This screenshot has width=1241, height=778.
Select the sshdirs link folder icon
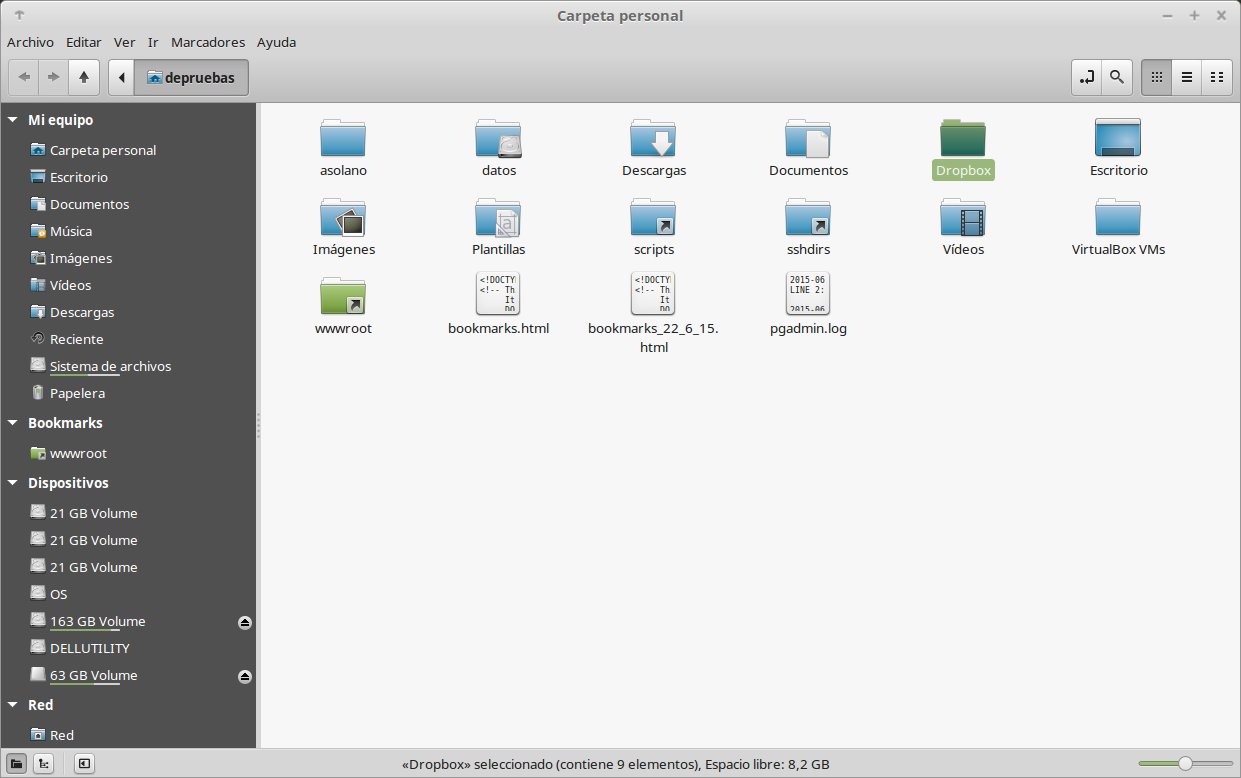pyautogui.click(x=808, y=217)
